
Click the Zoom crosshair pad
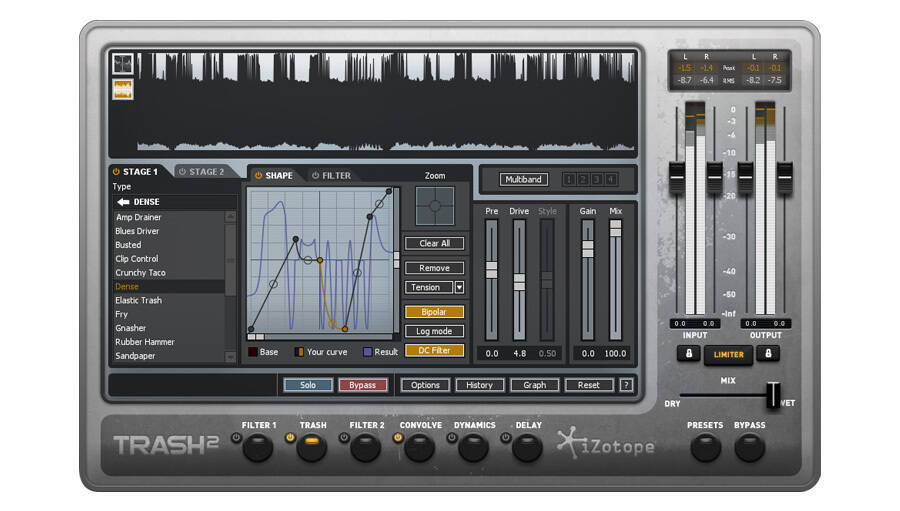click(x=435, y=206)
